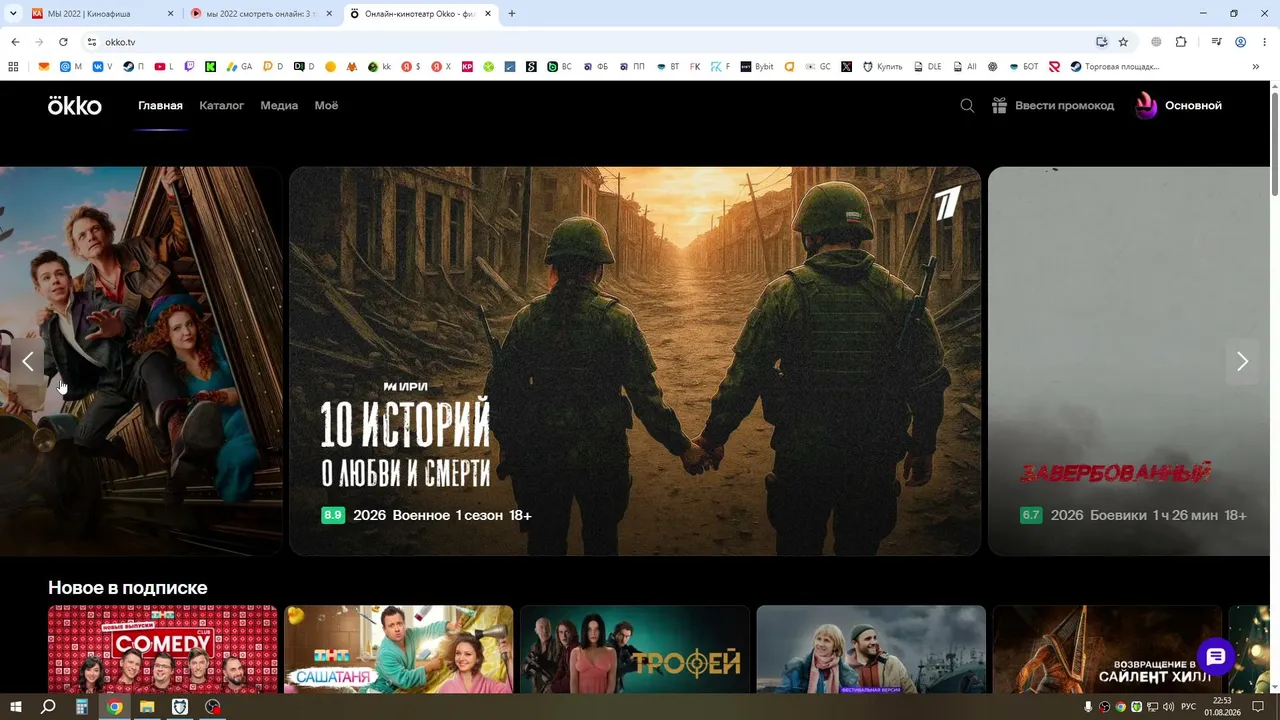
Task: Click the okko.tv address bar
Action: (590, 42)
